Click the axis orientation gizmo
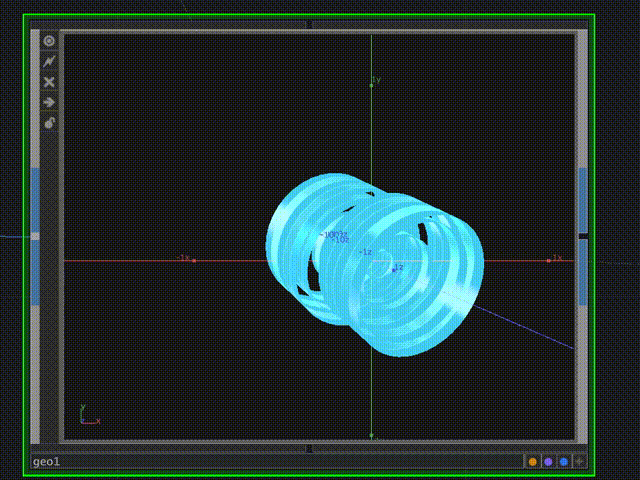Viewport: 640px width, 480px height. pos(89,415)
